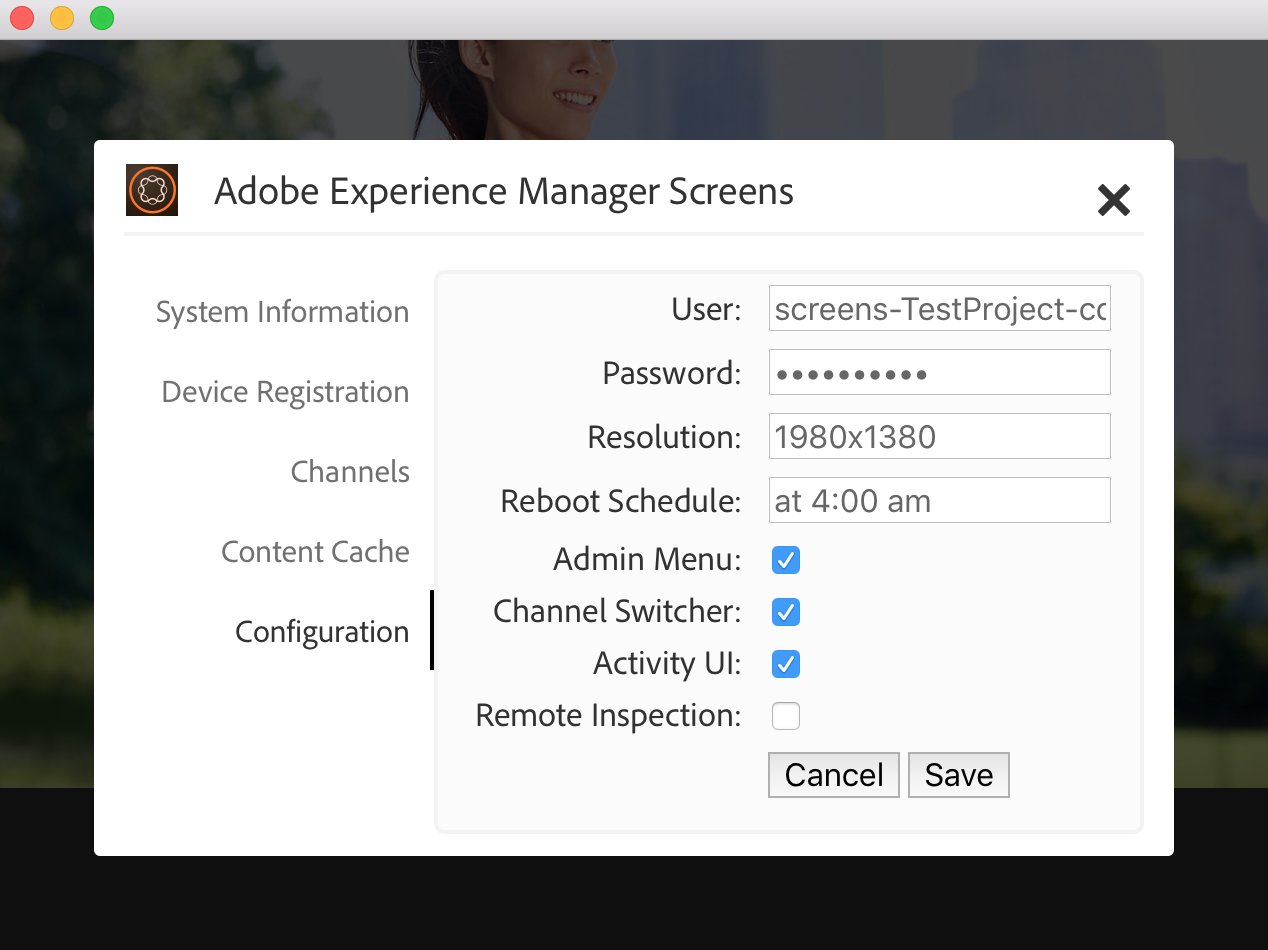This screenshot has width=1268, height=950.
Task: Click the Resolution text field
Action: coord(939,437)
